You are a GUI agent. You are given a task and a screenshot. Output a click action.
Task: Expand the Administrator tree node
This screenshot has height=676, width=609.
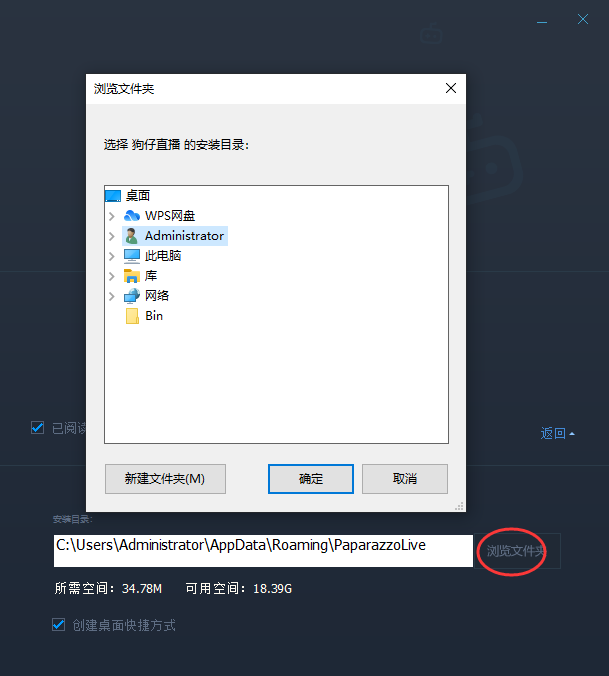pos(112,236)
